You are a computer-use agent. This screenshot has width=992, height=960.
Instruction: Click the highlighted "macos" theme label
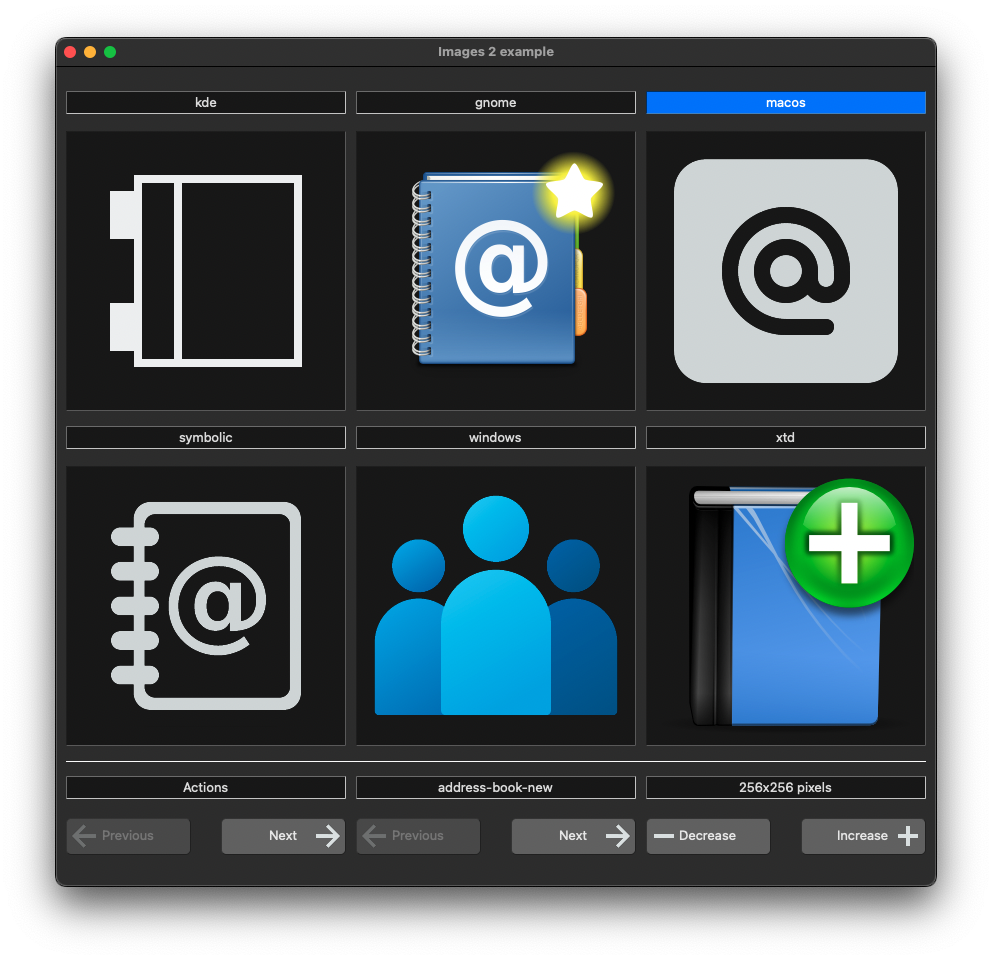(x=786, y=103)
